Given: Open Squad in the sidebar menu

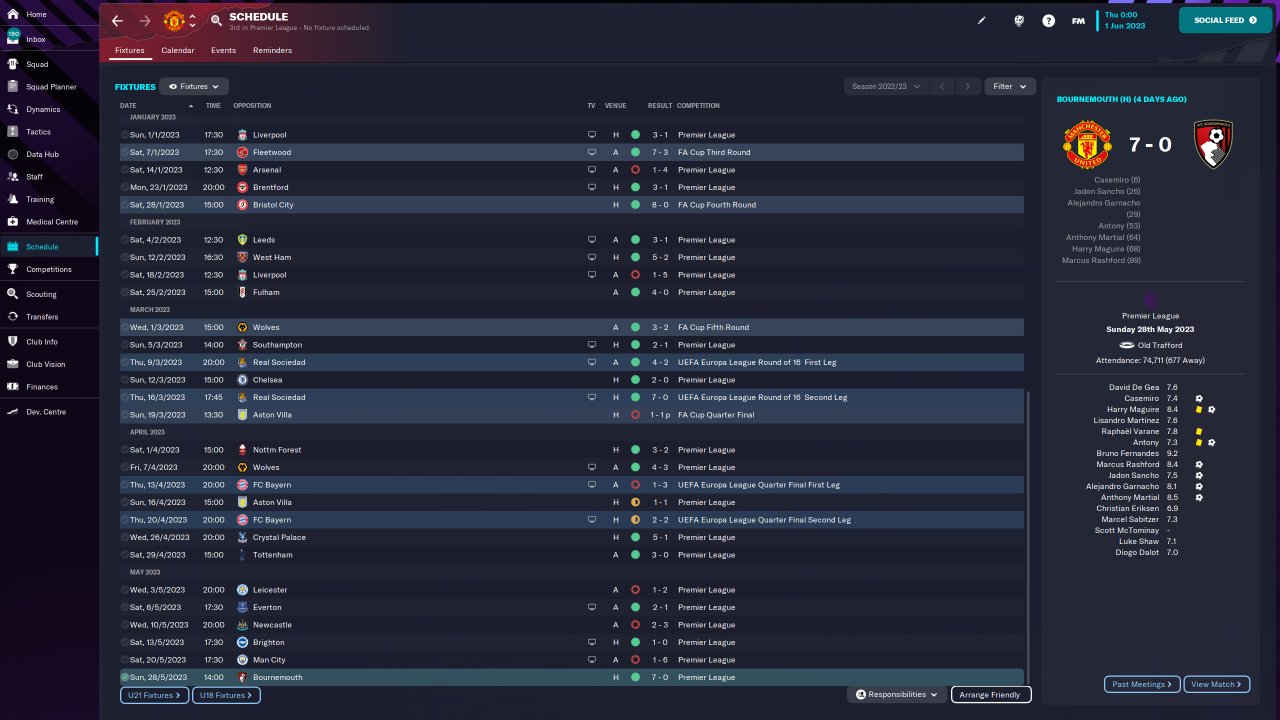Looking at the screenshot, I should 37,64.
